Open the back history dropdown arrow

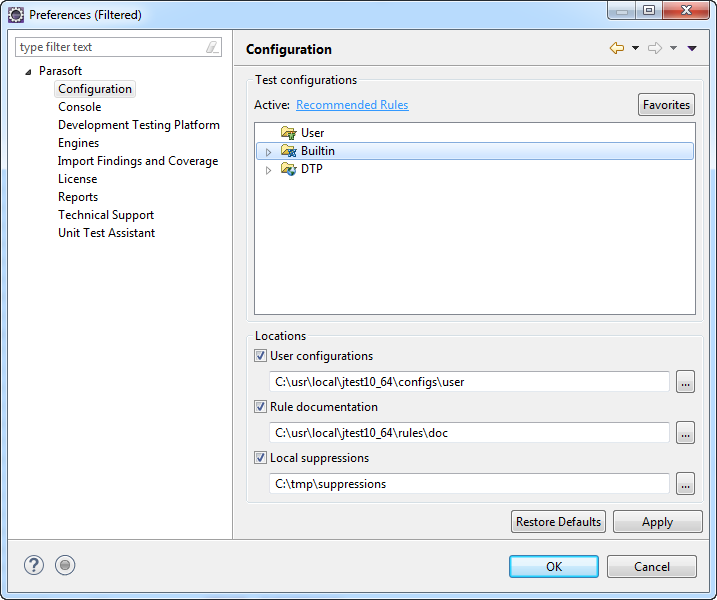click(636, 48)
